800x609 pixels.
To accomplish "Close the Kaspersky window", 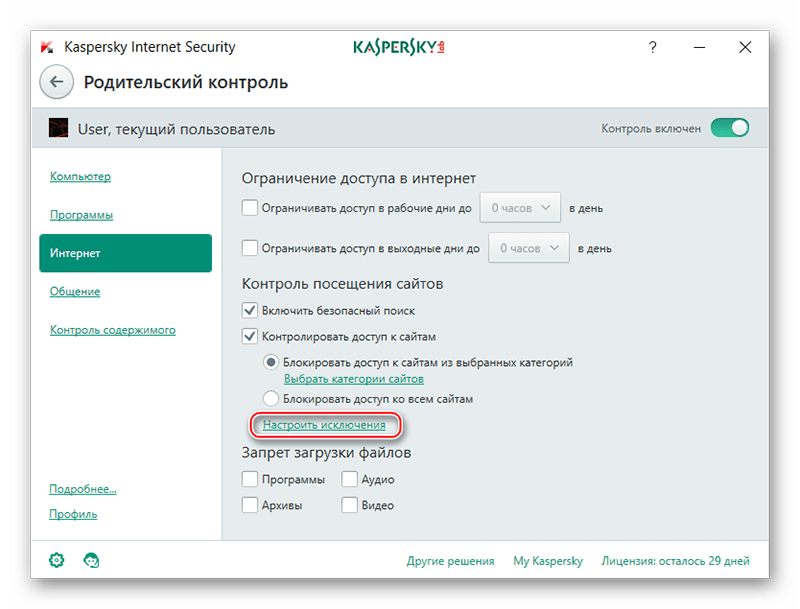I will (745, 47).
